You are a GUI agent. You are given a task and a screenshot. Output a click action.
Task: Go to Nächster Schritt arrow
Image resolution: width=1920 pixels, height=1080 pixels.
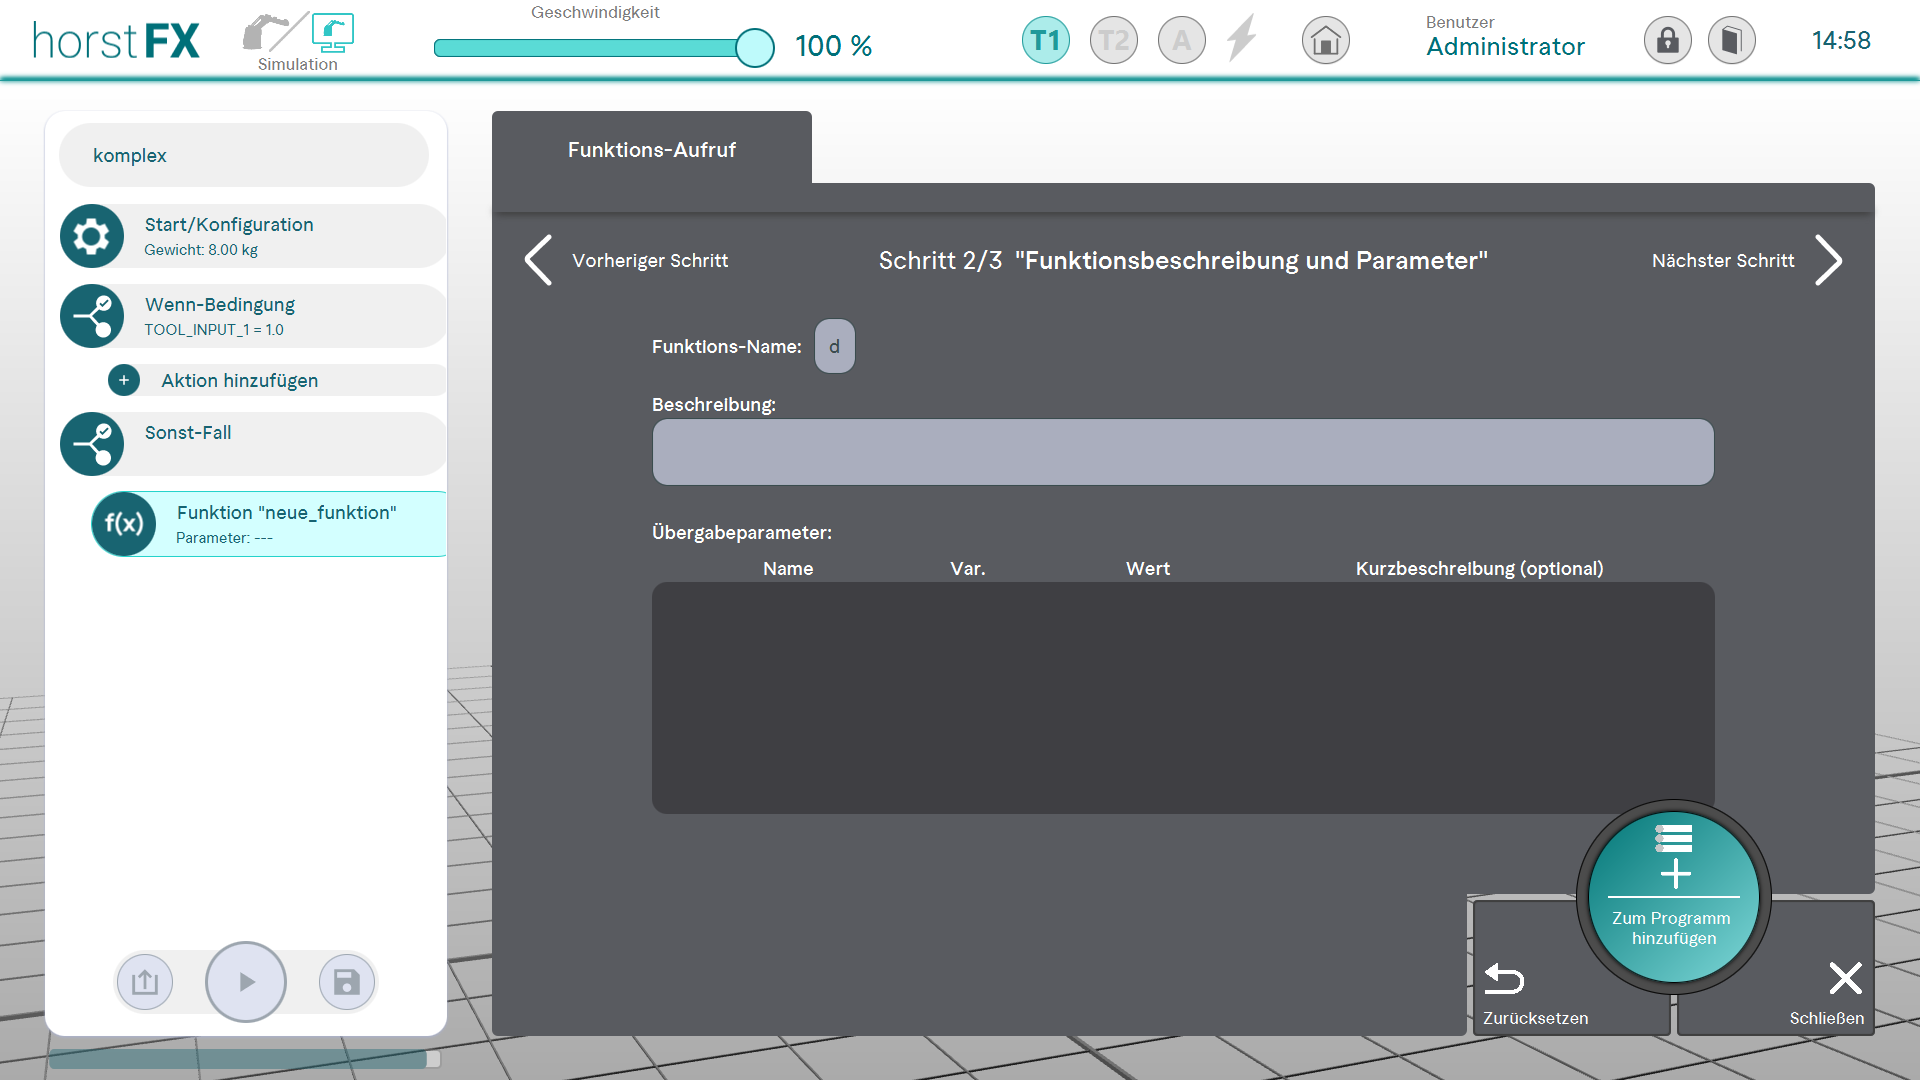(1827, 261)
